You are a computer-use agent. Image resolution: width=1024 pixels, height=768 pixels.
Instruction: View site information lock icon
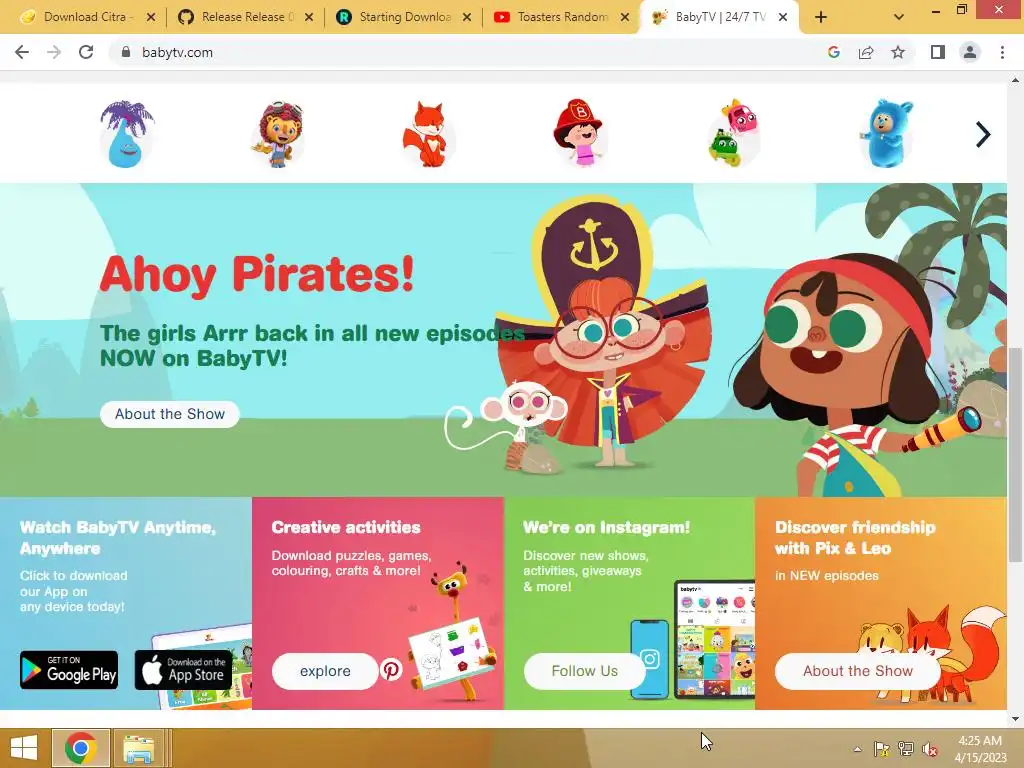(x=125, y=52)
